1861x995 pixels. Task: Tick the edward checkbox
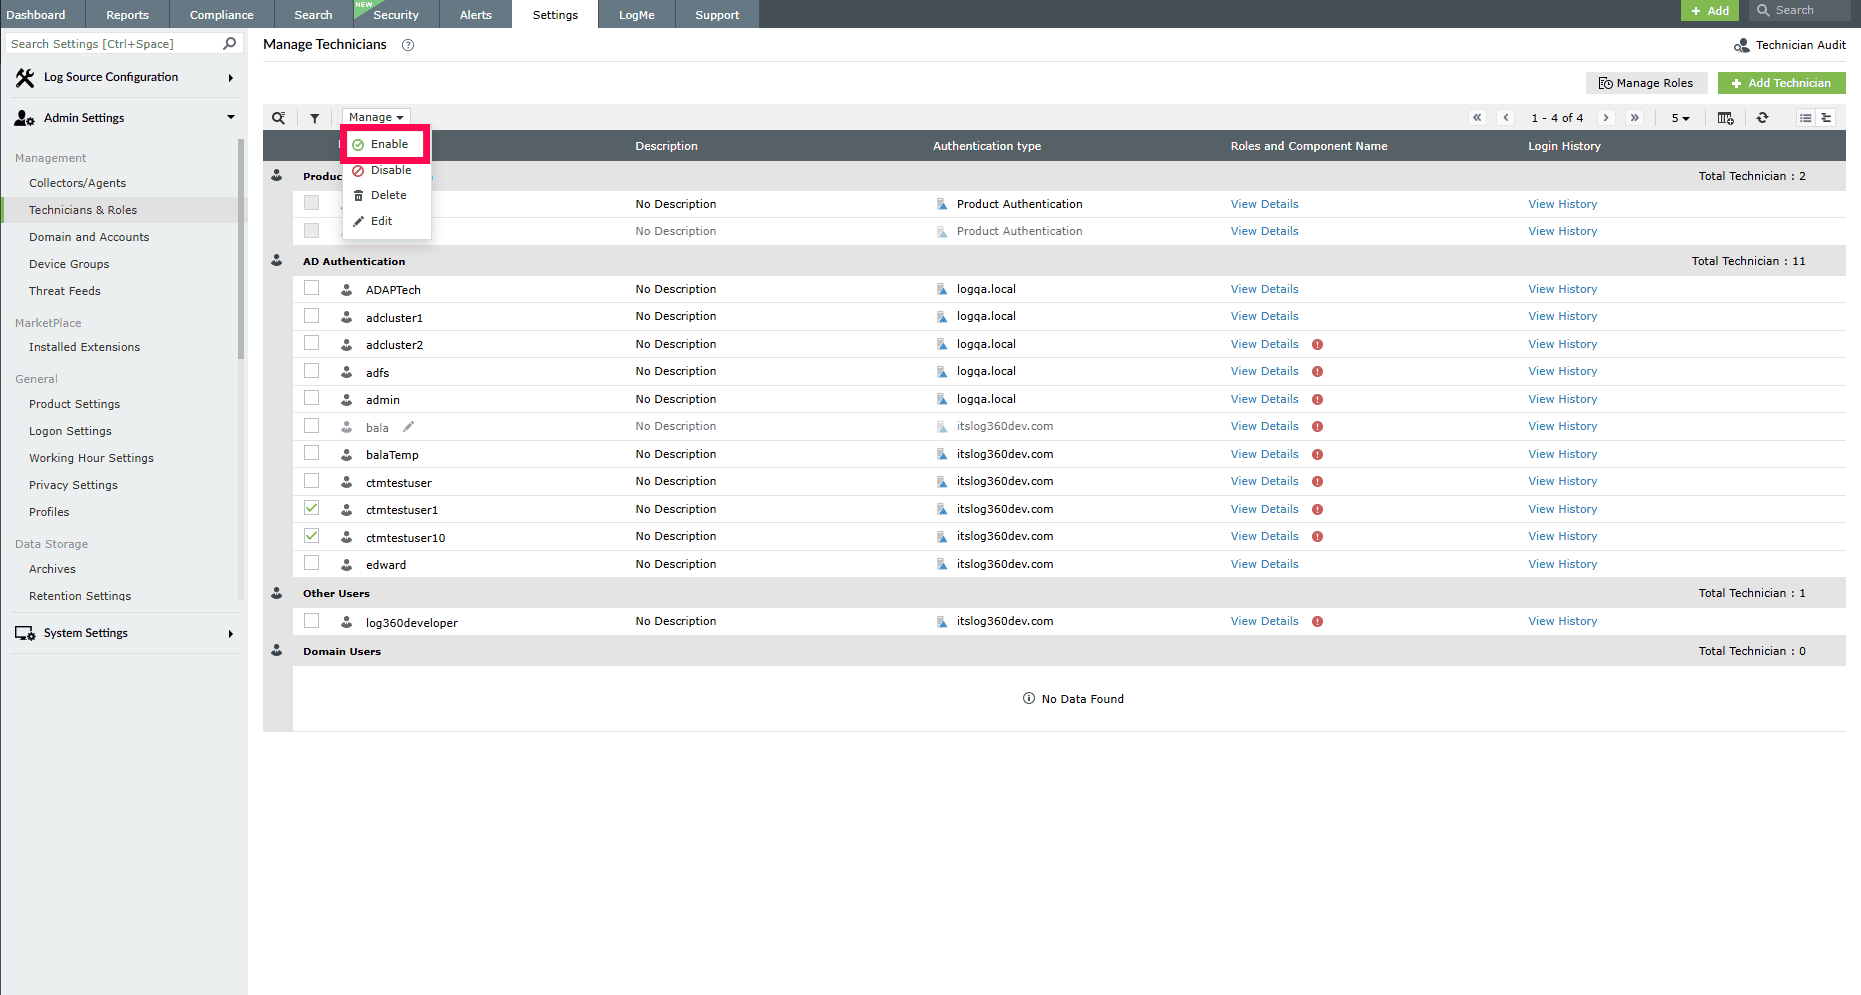(312, 563)
